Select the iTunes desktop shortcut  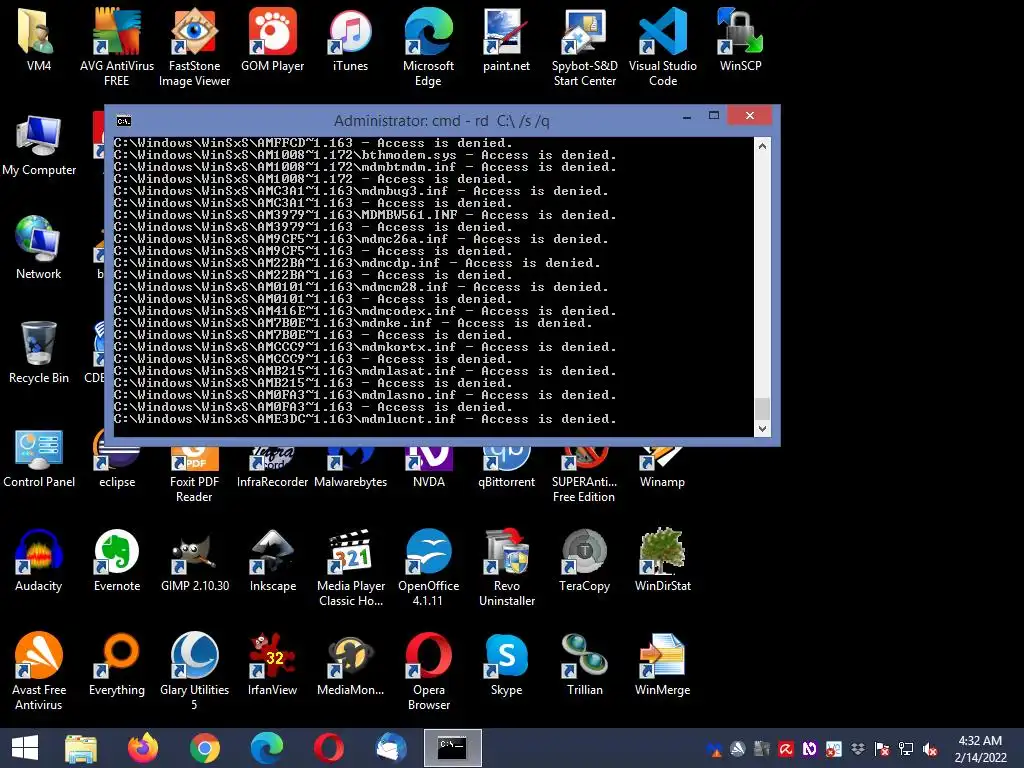(350, 38)
